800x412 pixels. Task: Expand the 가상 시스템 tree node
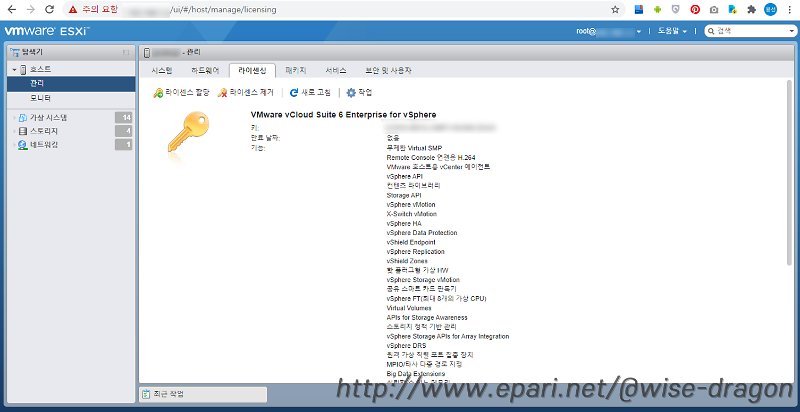tap(15, 118)
